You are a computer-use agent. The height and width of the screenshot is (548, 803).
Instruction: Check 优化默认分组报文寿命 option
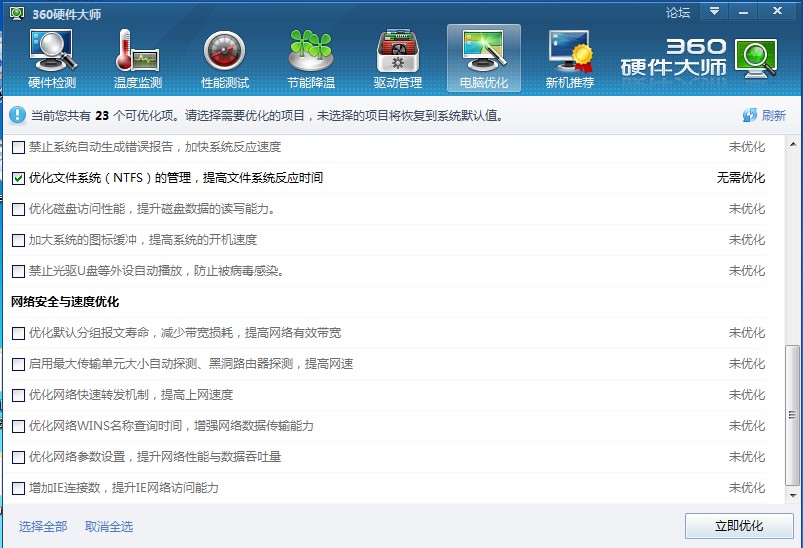pyautogui.click(x=18, y=333)
